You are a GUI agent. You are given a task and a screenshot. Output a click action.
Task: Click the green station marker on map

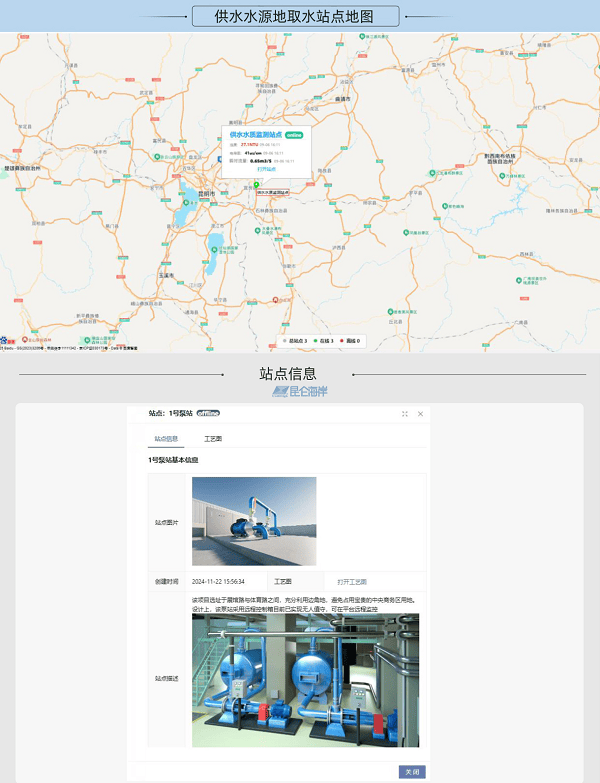click(x=257, y=183)
